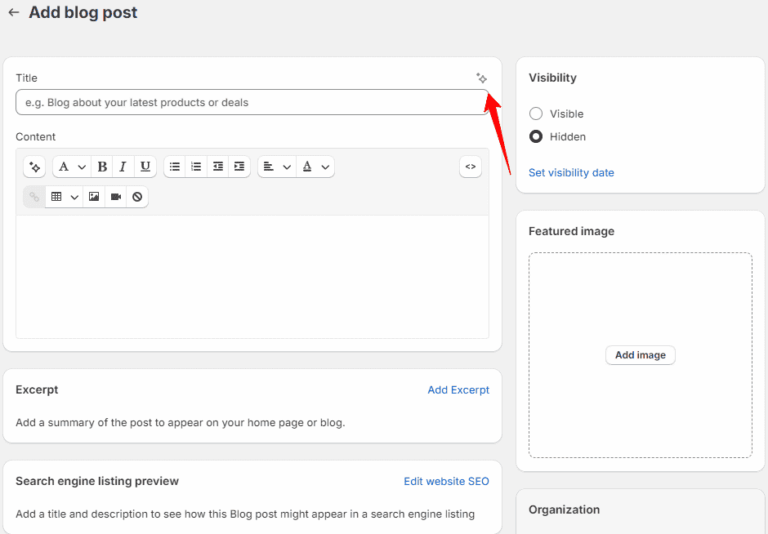
Task: Open the Add Excerpt link
Action: tap(458, 390)
